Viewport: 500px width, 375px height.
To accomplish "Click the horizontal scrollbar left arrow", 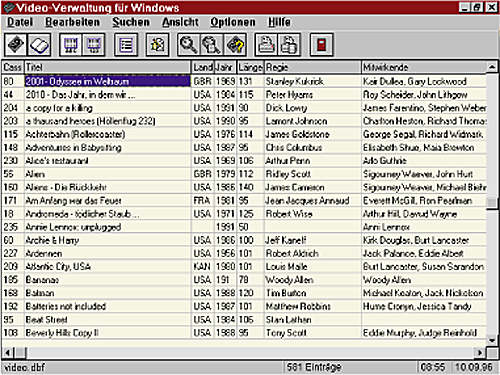I will [x=8, y=352].
